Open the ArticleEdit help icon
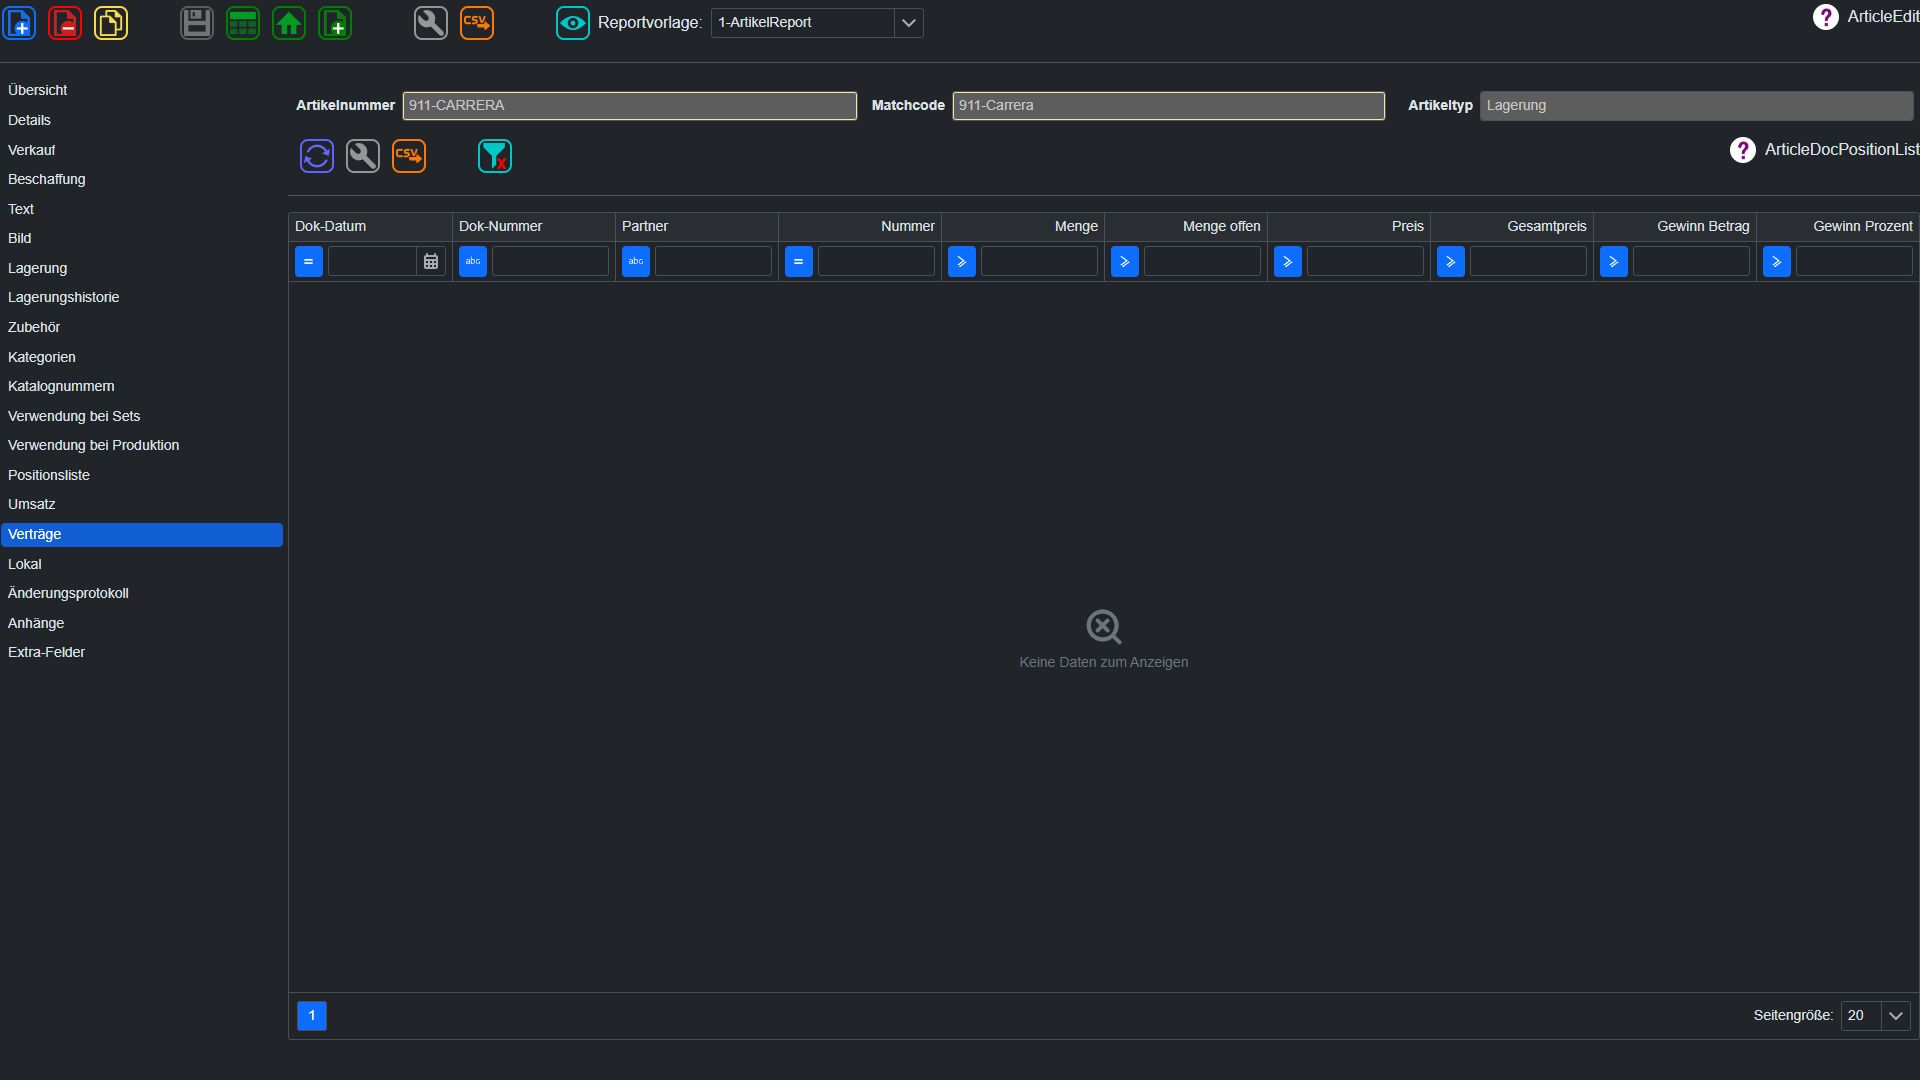Viewport: 1920px width, 1080px height. (1825, 17)
